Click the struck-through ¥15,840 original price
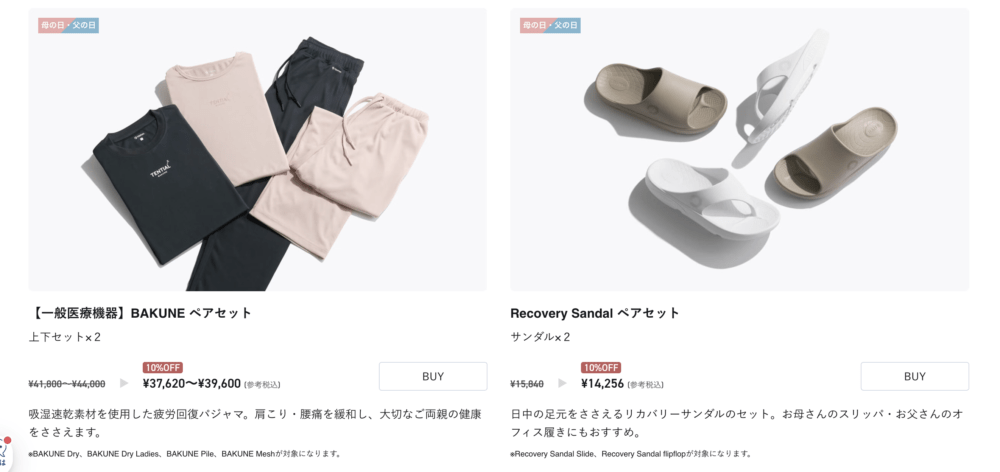1000x472 pixels. (x=527, y=384)
